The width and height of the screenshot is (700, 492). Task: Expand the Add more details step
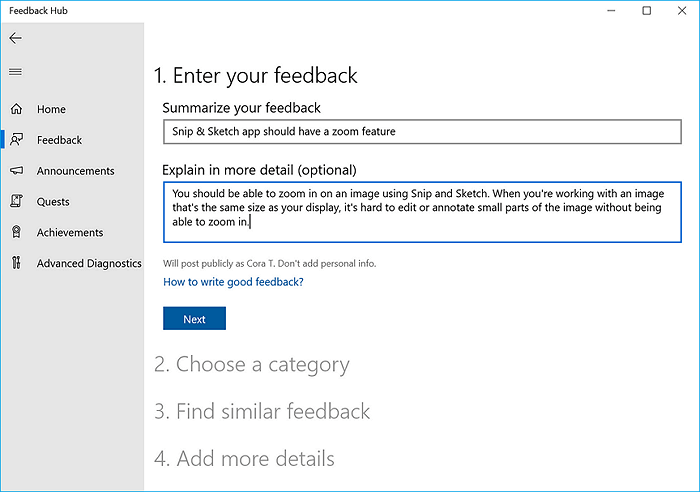(244, 459)
